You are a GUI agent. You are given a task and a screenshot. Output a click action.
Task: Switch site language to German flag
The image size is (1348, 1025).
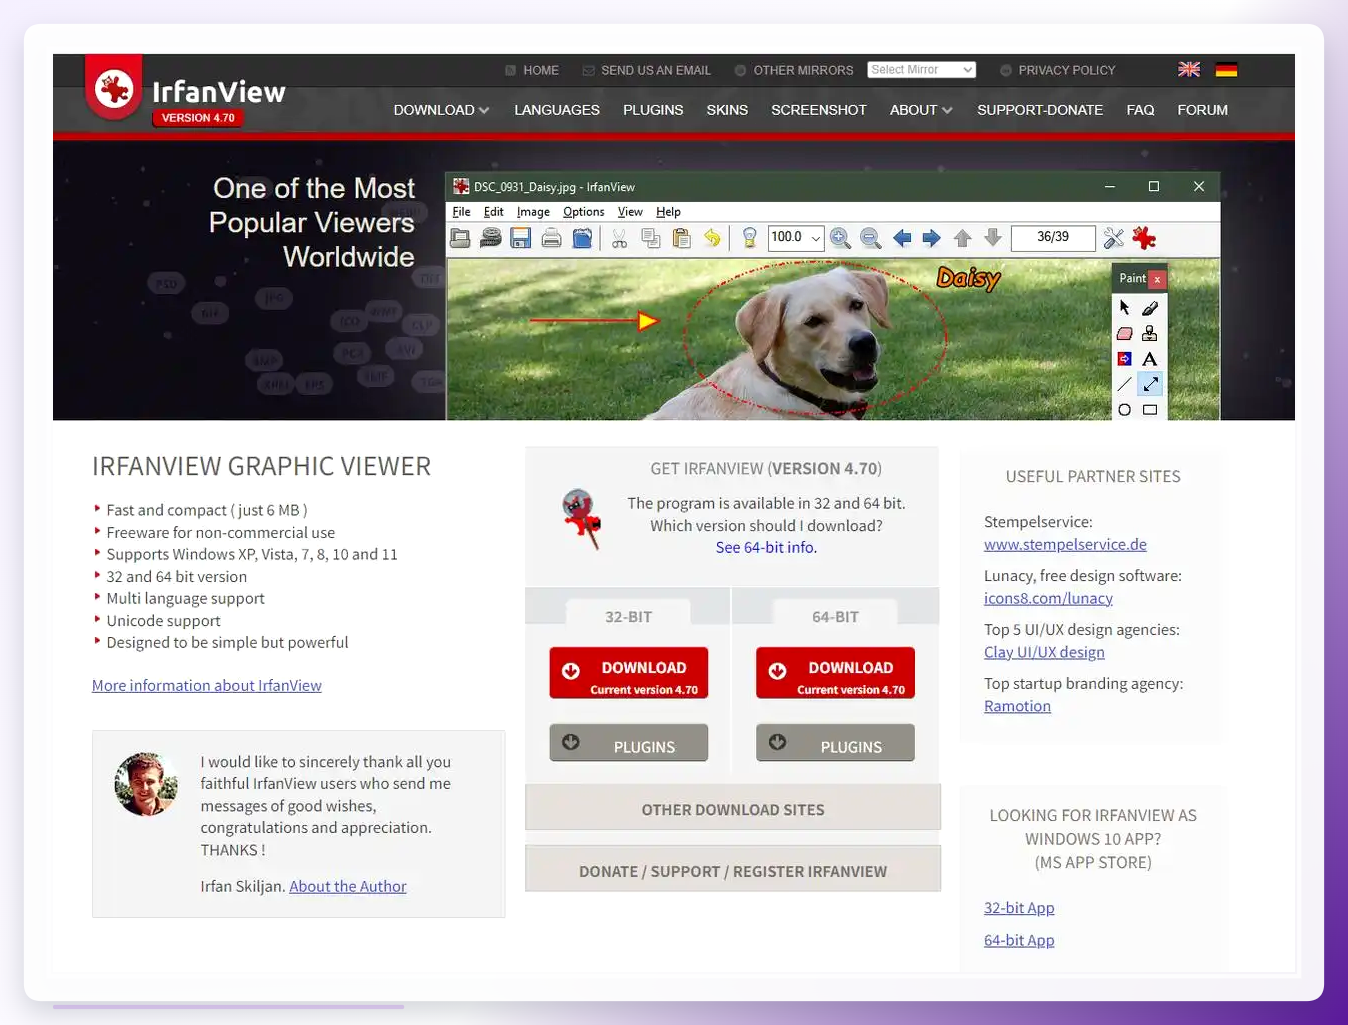[1226, 69]
